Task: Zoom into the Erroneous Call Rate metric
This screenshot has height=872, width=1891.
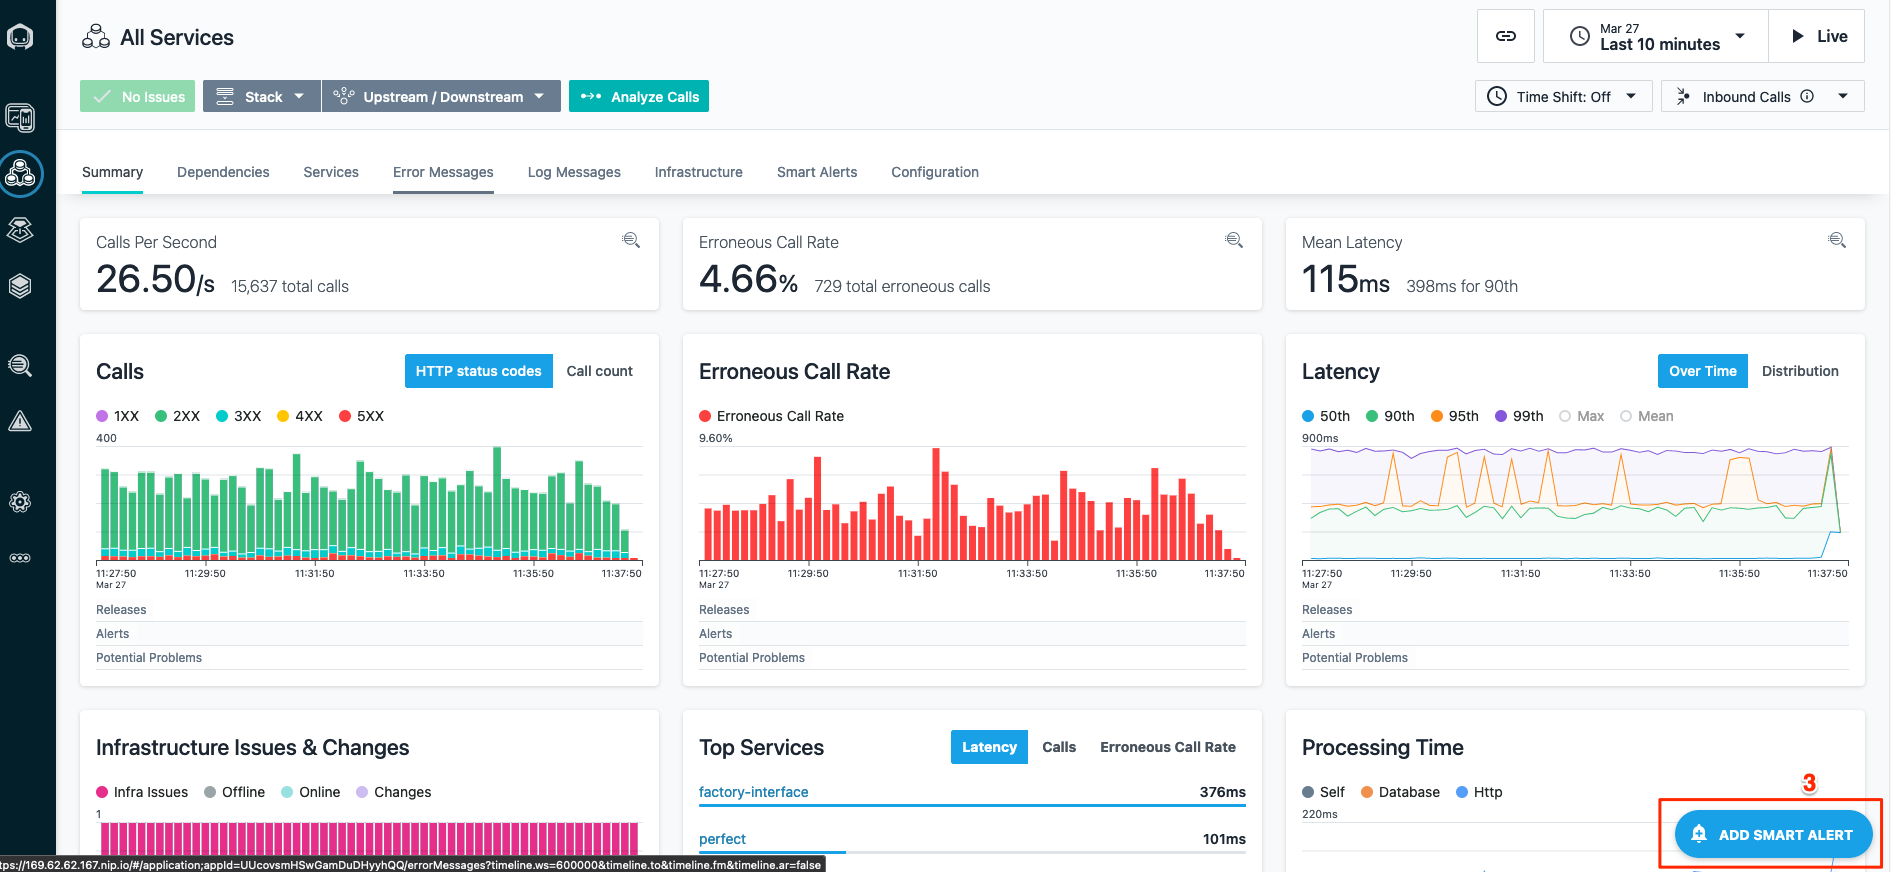Action: pos(1234,240)
